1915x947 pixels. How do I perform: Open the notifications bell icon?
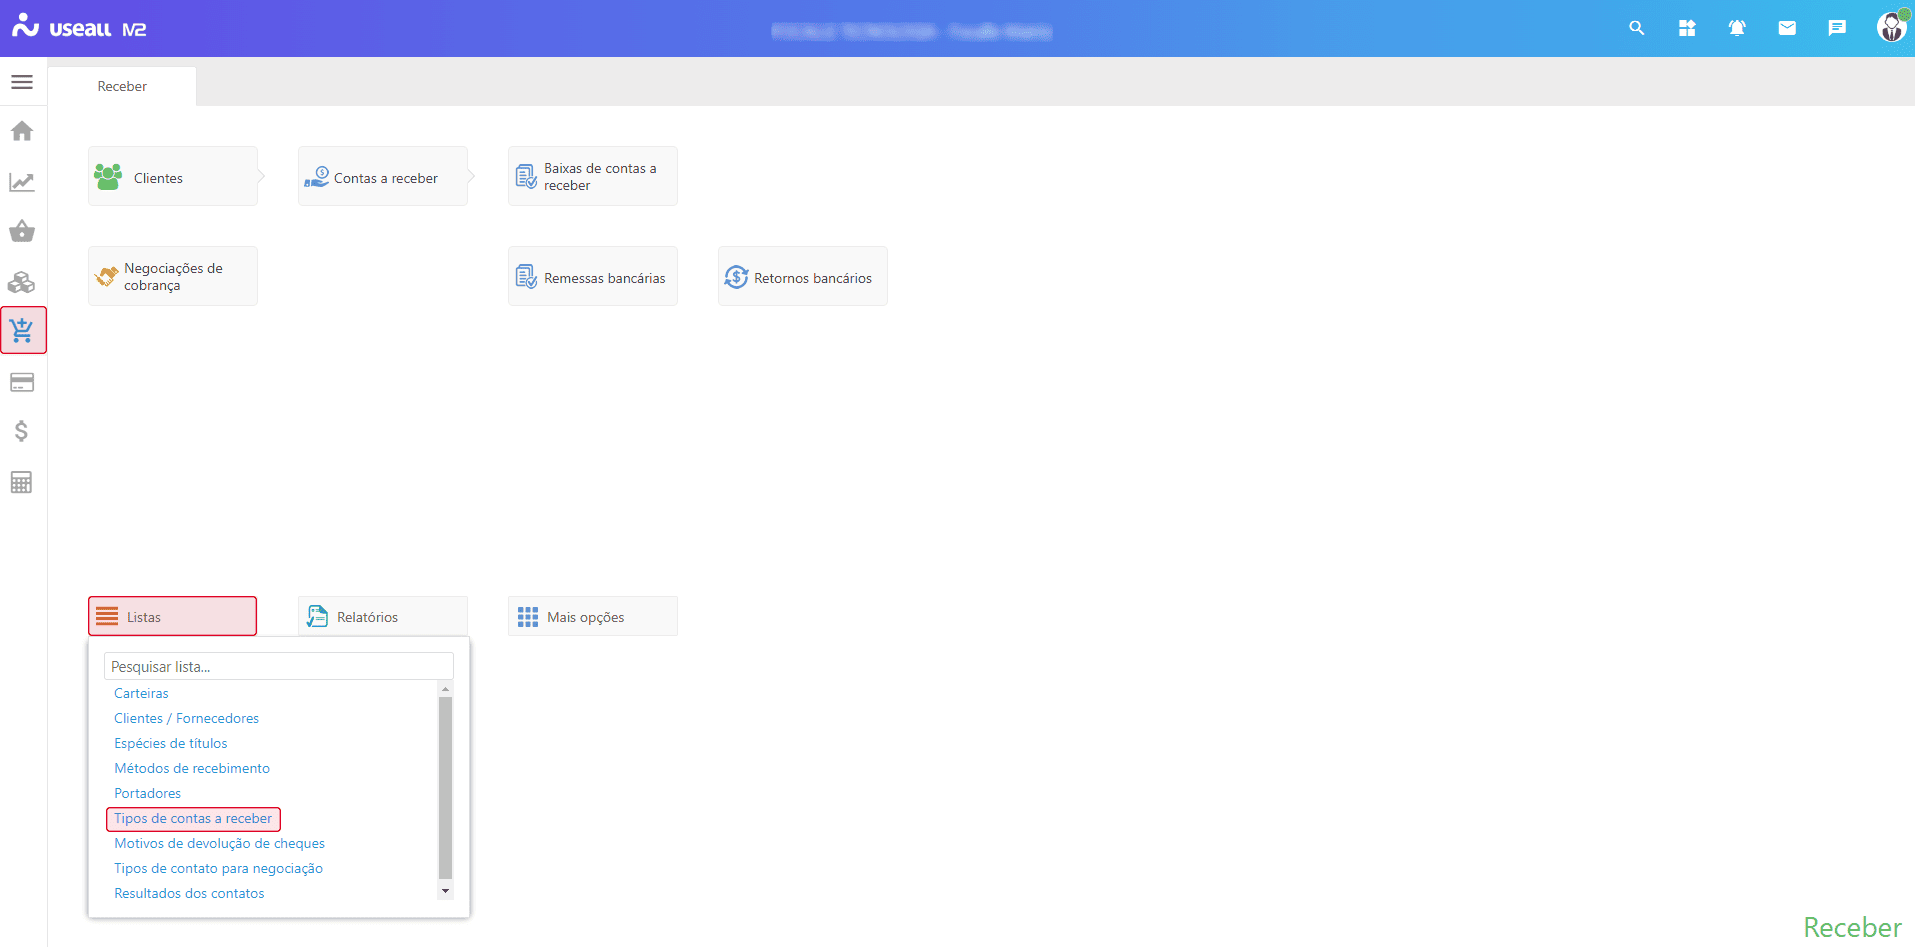pyautogui.click(x=1737, y=28)
